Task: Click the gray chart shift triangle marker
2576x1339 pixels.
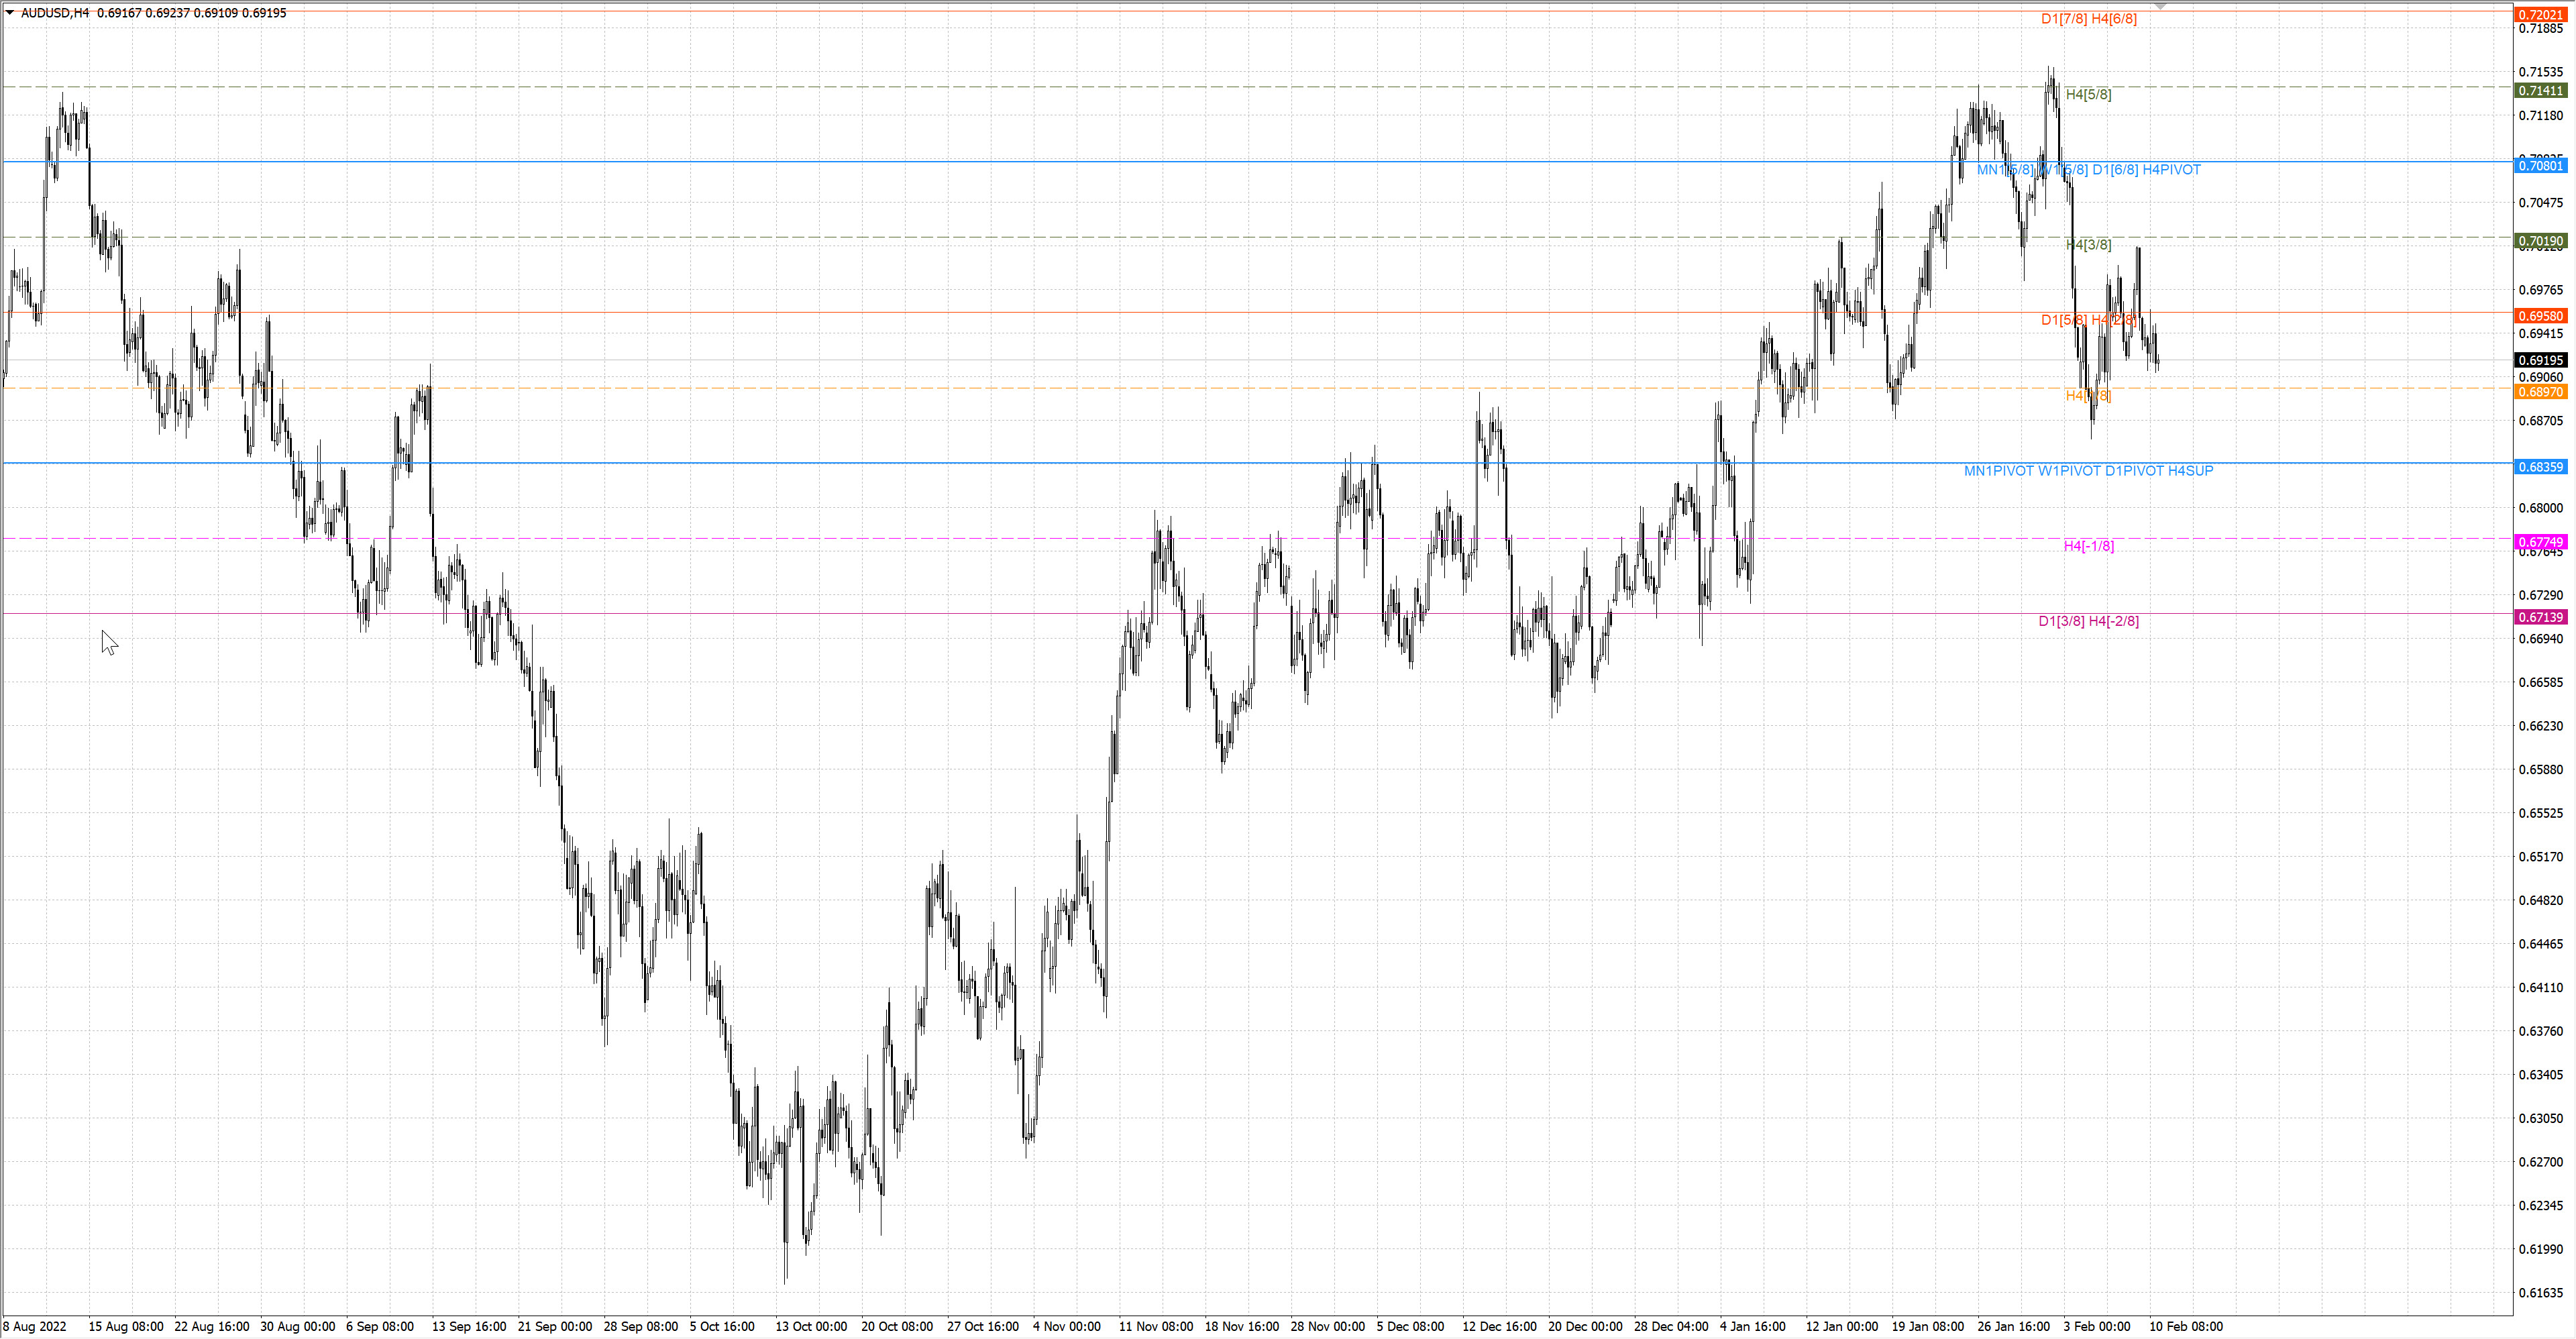Action: coord(2160,6)
